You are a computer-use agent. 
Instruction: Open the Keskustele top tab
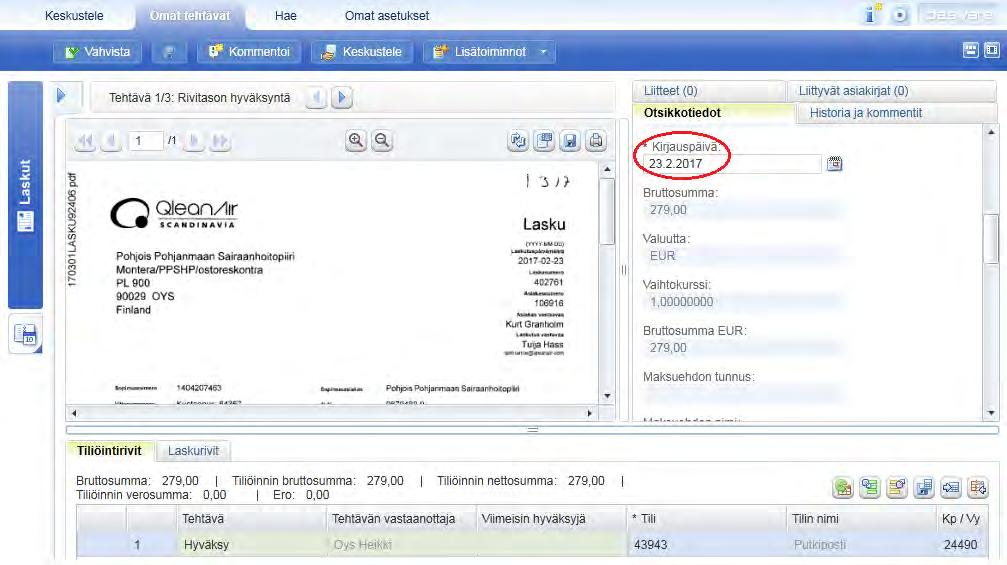tap(74, 15)
